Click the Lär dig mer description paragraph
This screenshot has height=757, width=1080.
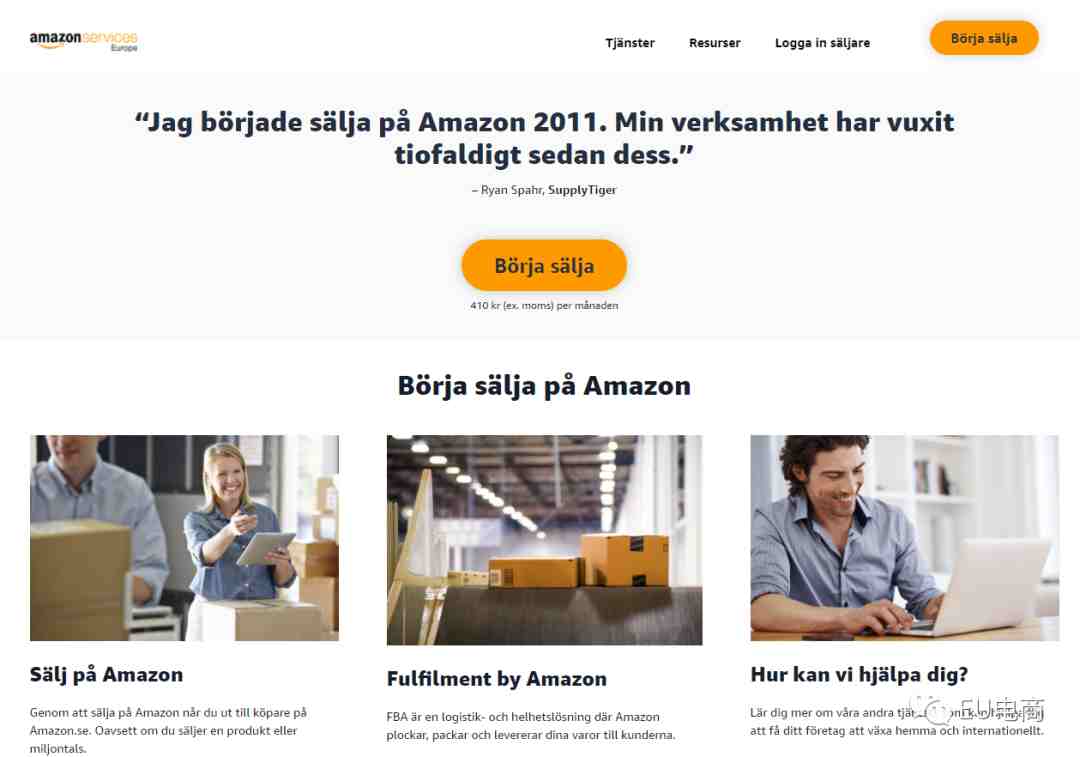pos(897,721)
